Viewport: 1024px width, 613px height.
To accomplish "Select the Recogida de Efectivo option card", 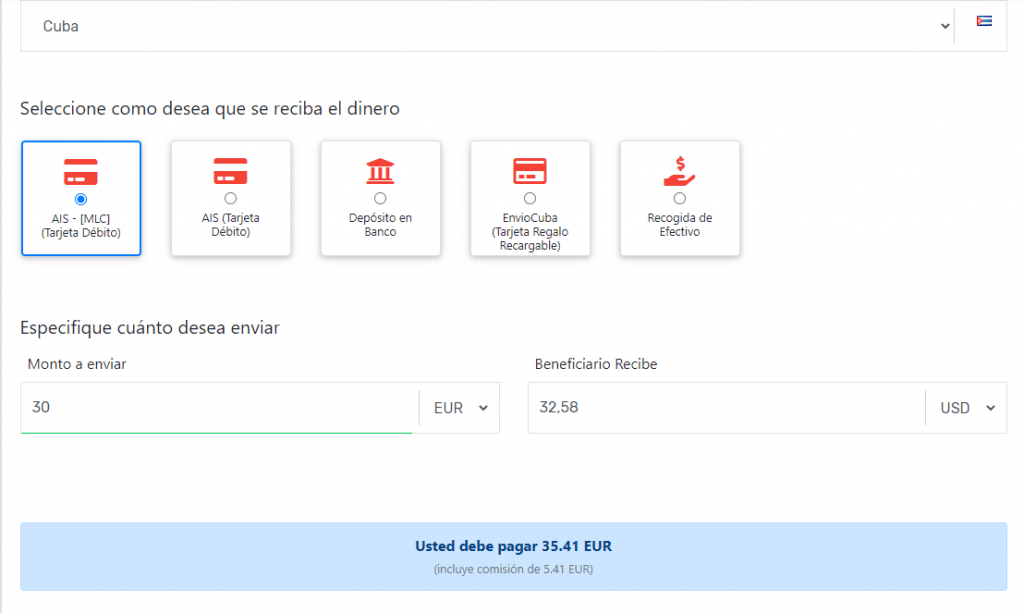I will coord(680,198).
